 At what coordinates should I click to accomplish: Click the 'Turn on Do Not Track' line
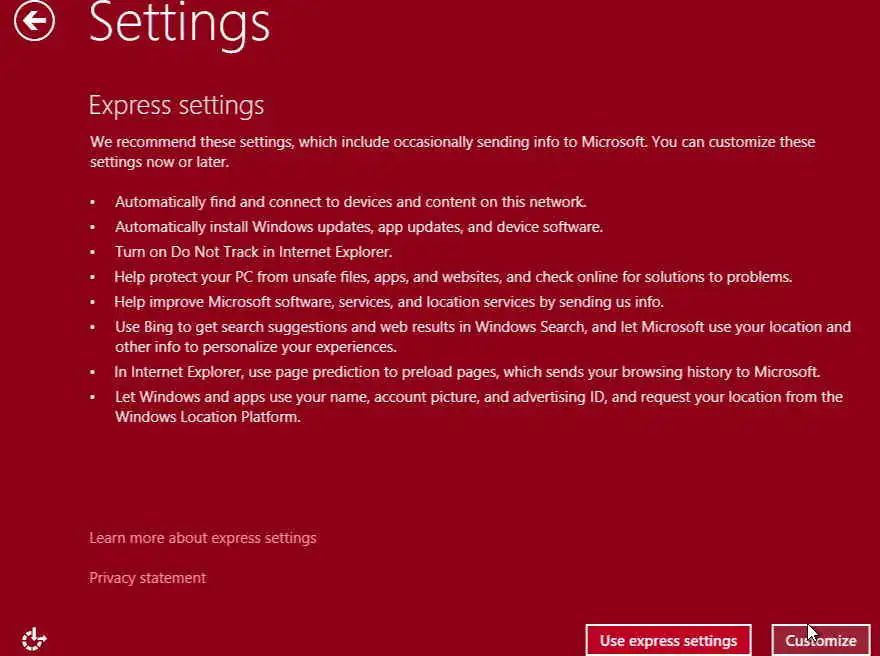pos(253,252)
